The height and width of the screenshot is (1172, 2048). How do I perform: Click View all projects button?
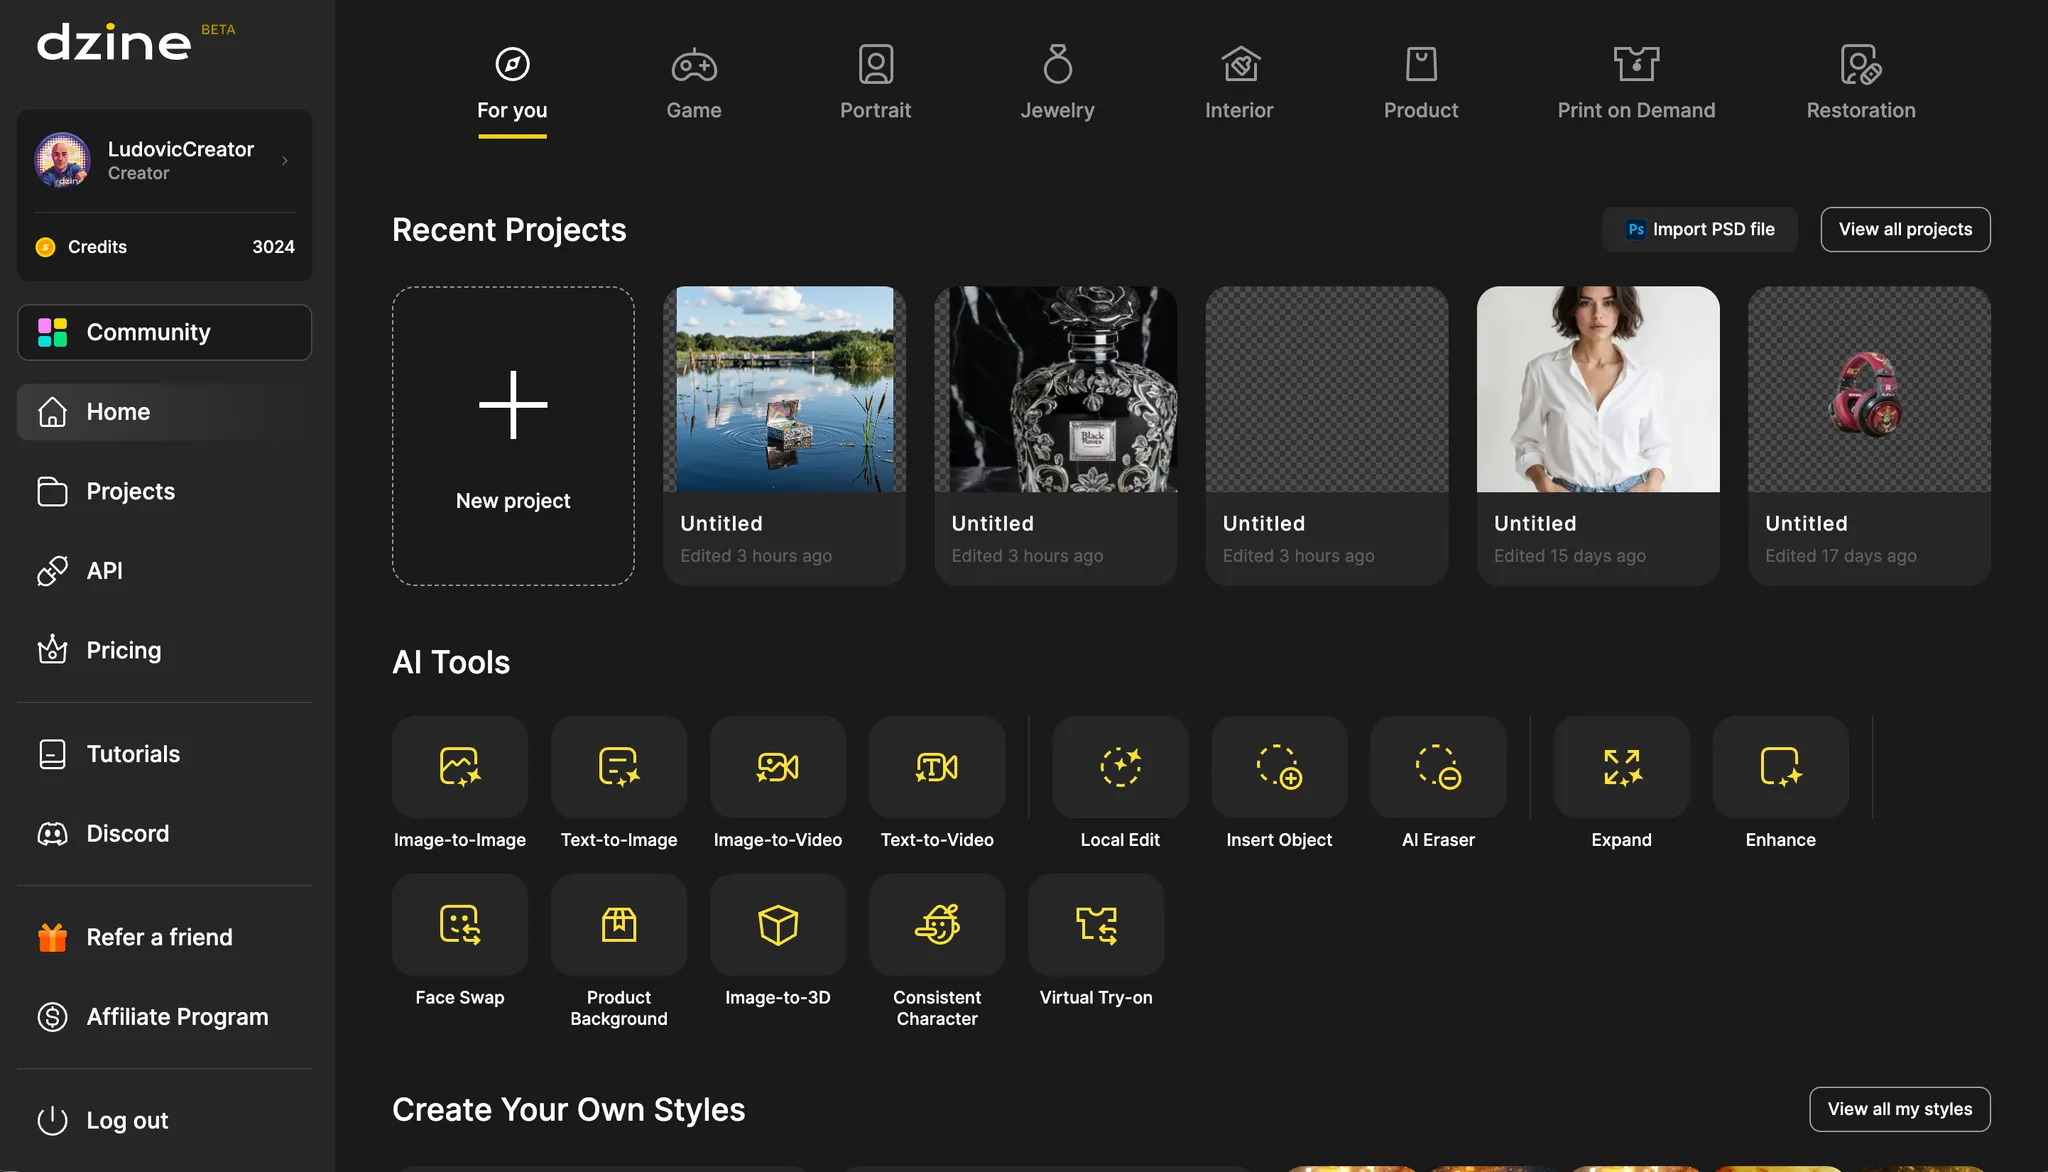point(1905,229)
